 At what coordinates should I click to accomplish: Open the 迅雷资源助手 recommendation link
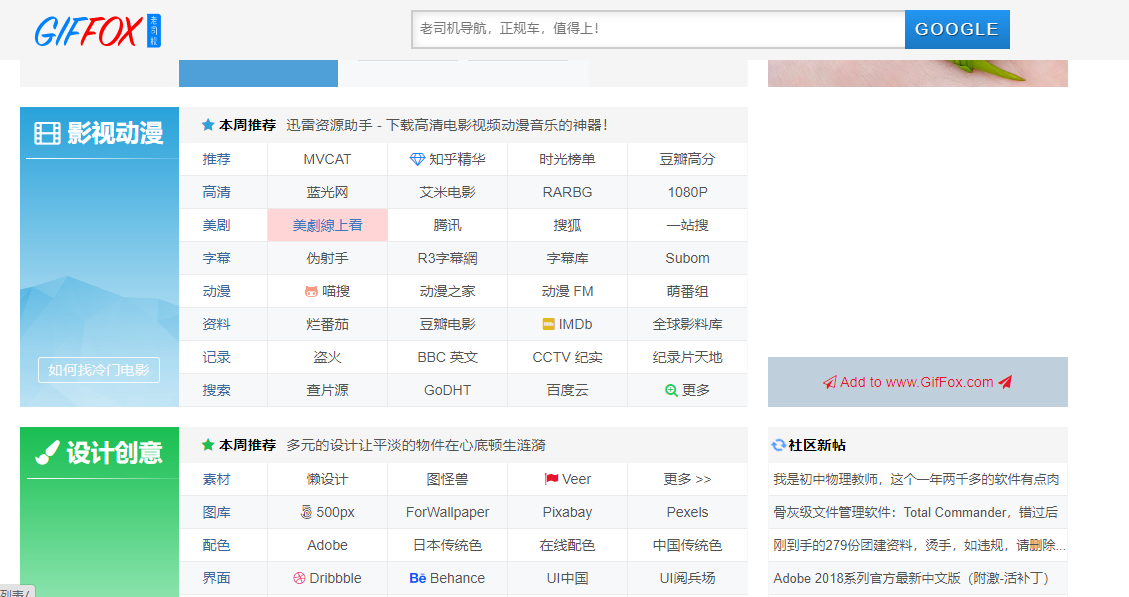446,125
